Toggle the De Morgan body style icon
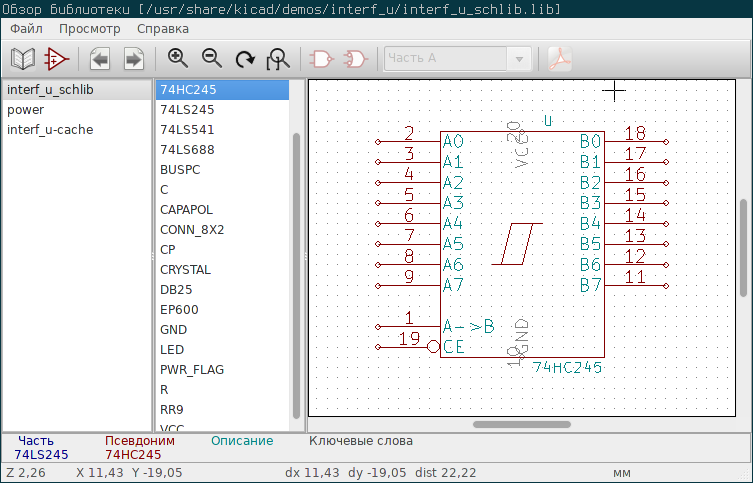The image size is (753, 483). point(355,59)
